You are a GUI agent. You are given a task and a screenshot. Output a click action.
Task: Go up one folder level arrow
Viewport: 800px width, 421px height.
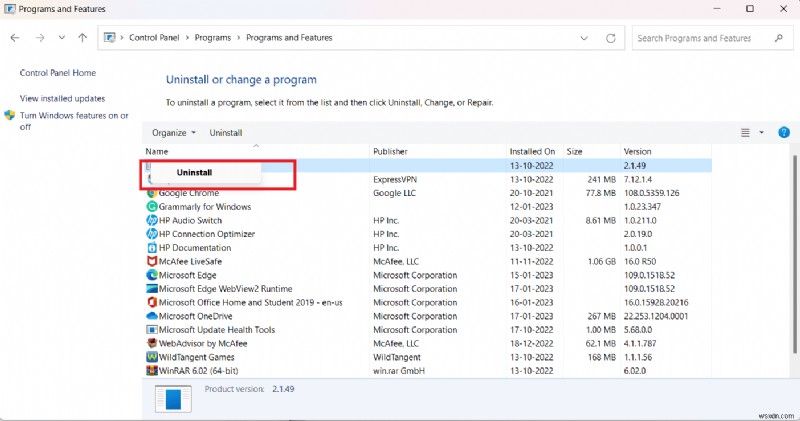83,38
